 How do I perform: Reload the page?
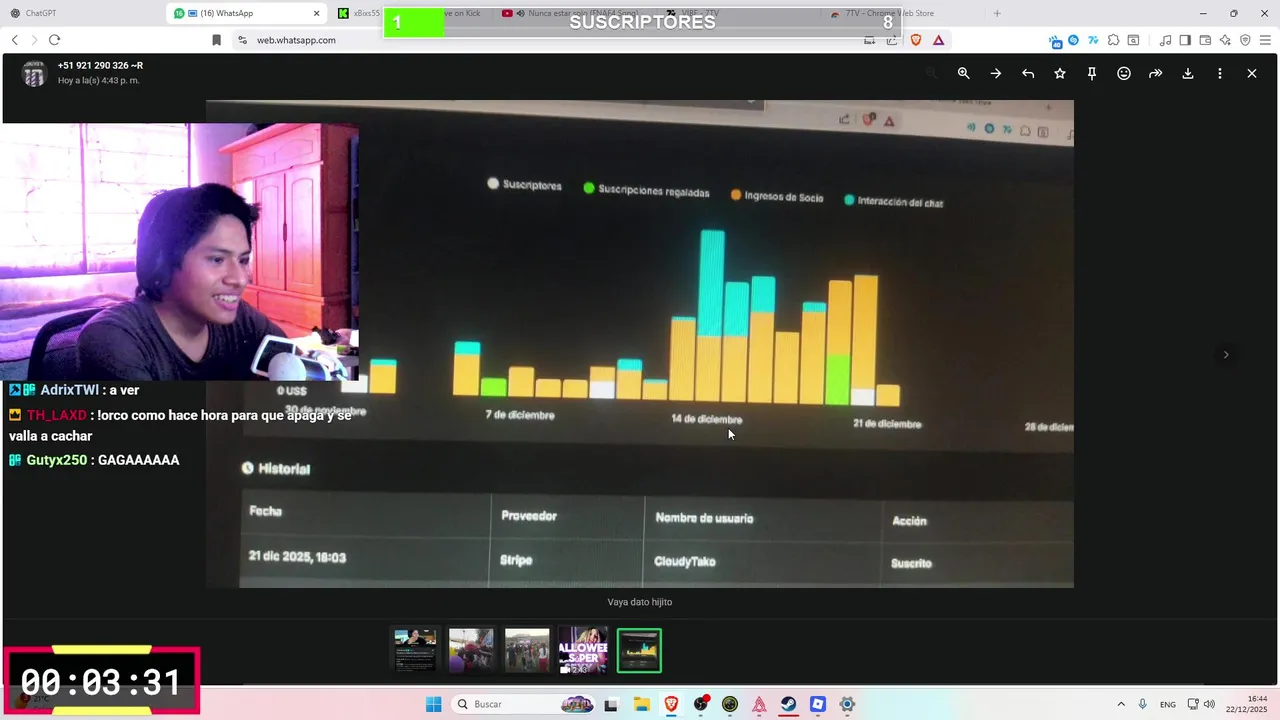[54, 40]
